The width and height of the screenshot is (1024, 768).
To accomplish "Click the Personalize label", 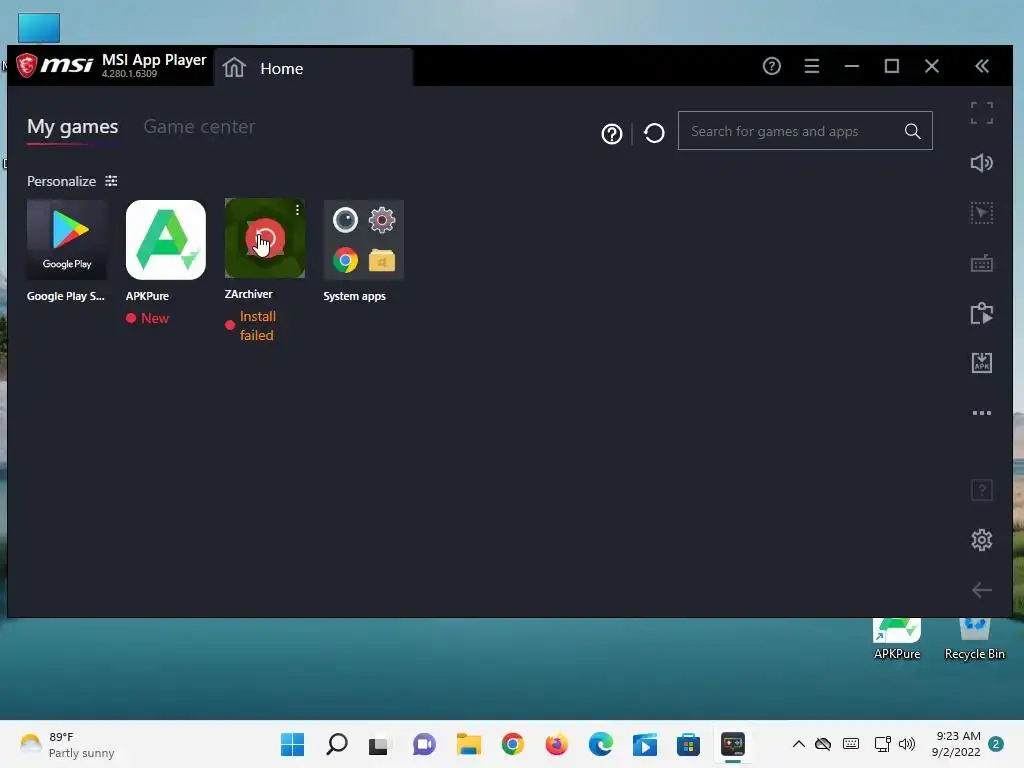I will tap(61, 181).
